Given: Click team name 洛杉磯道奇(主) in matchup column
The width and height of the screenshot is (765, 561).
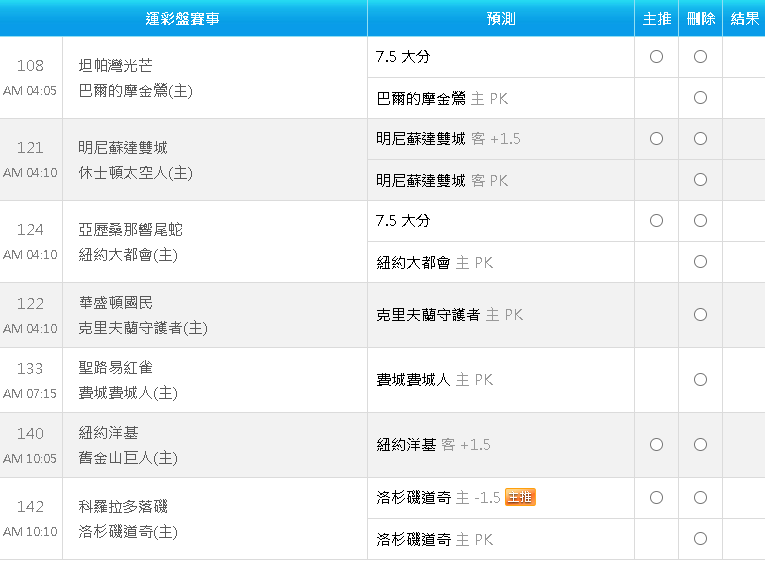Looking at the screenshot, I should pyautogui.click(x=128, y=532).
